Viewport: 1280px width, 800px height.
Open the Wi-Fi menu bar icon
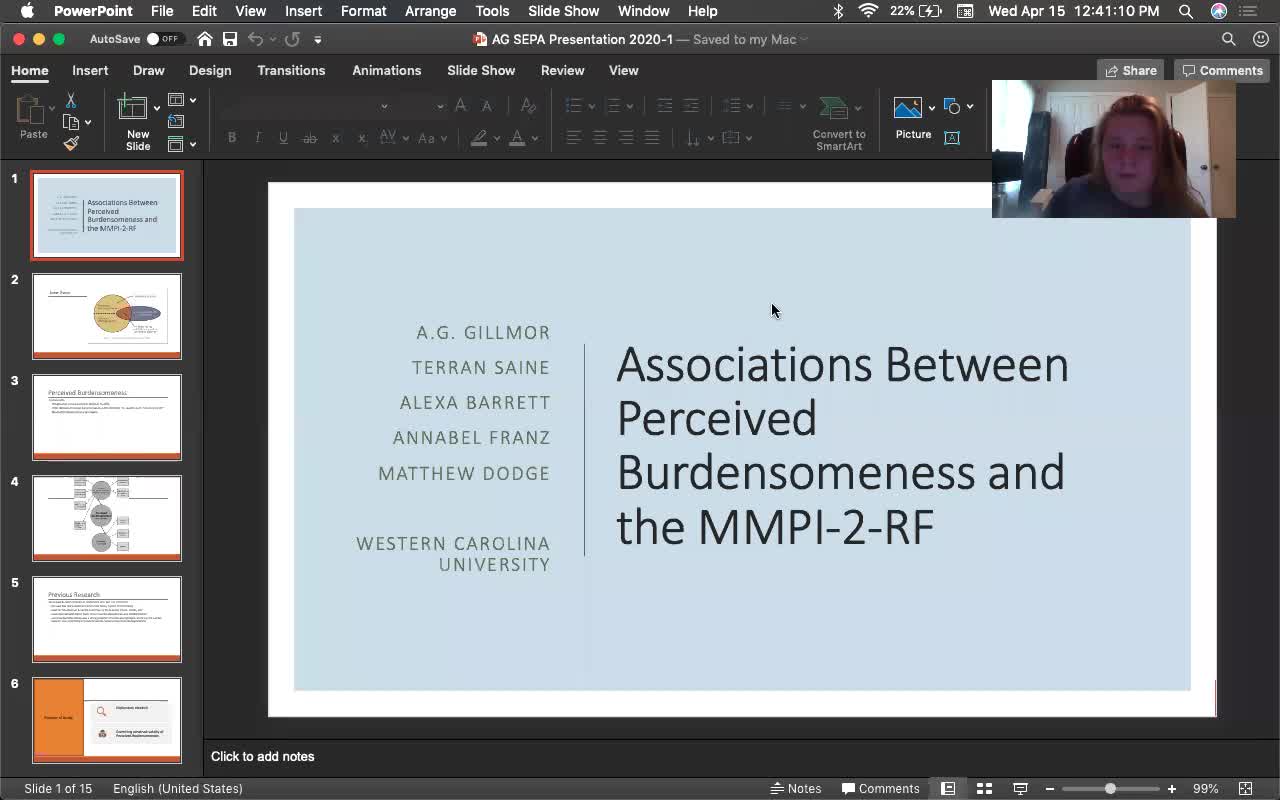(868, 11)
